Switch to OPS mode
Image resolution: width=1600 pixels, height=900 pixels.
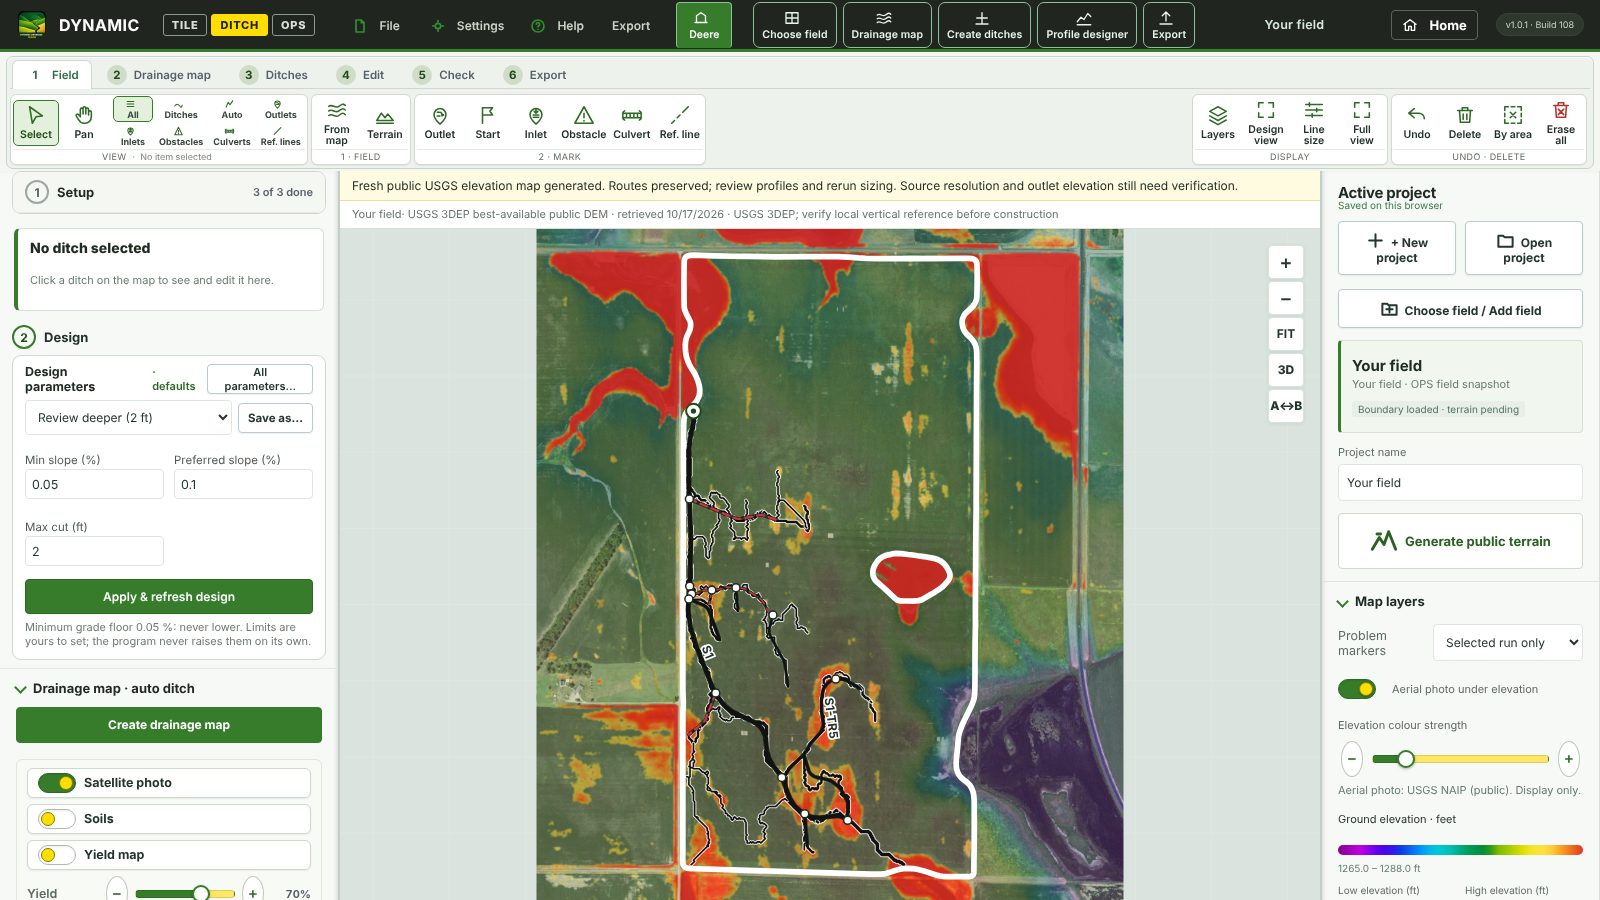tap(293, 25)
